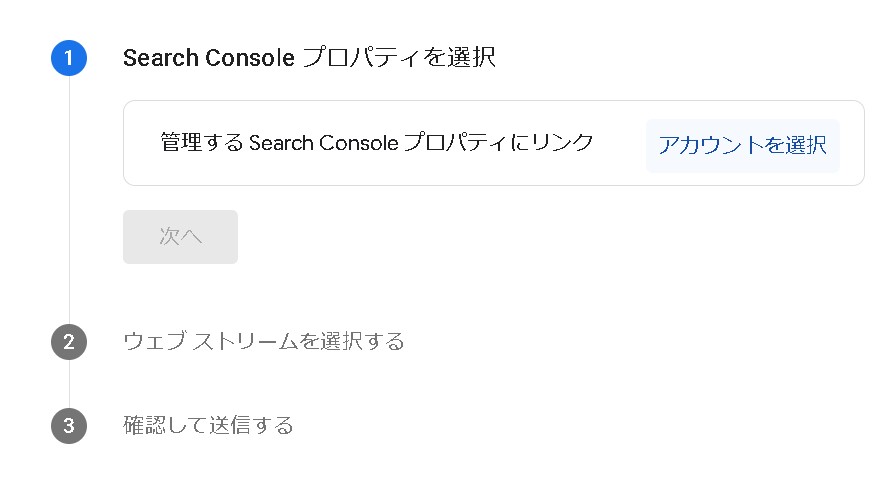Click 確認して at the start of the step 3 label
895x493 pixels.
coord(165,425)
